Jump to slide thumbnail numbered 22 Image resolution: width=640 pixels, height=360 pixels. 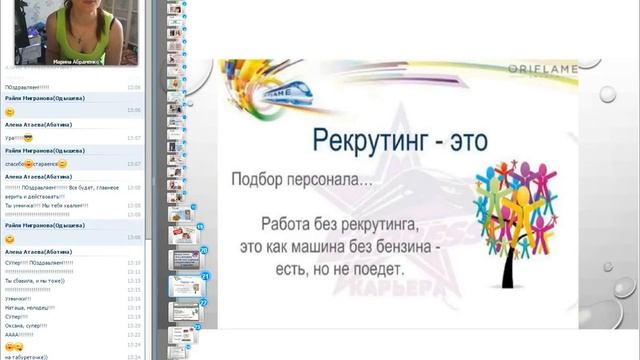tap(186, 312)
